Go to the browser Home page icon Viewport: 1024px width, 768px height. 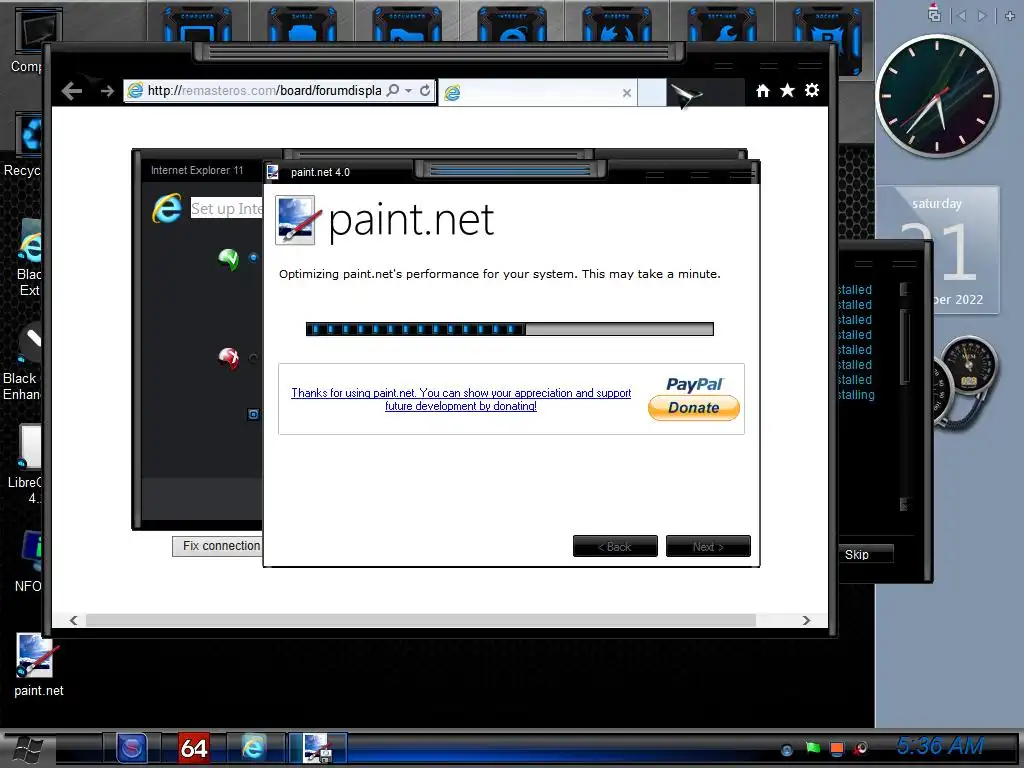(763, 91)
